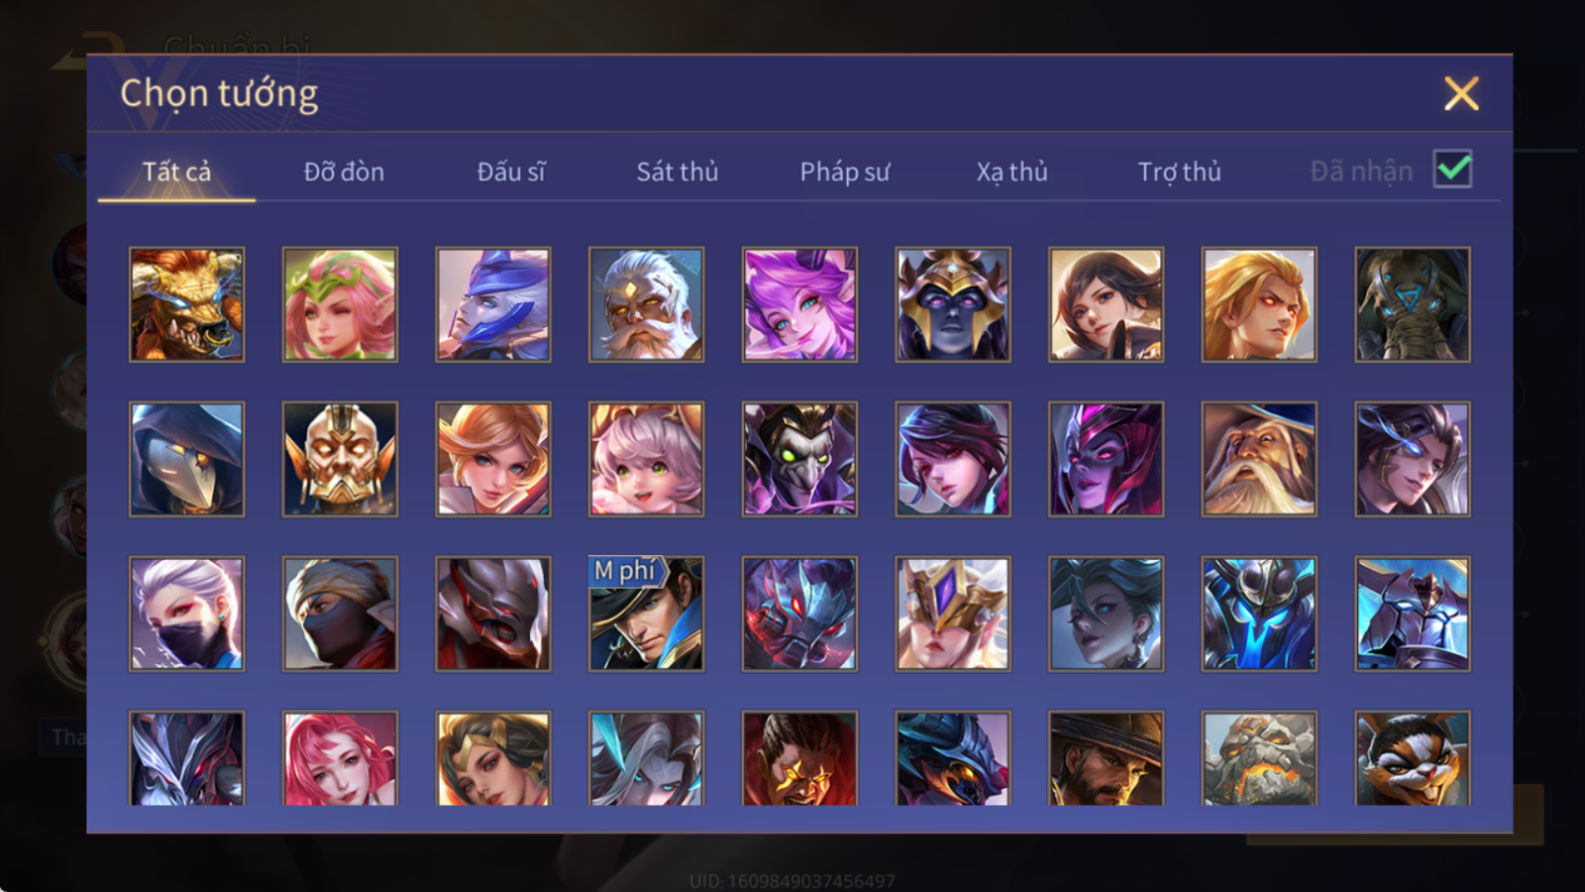
Task: Select the plague doctor hooded hero
Action: 187,459
